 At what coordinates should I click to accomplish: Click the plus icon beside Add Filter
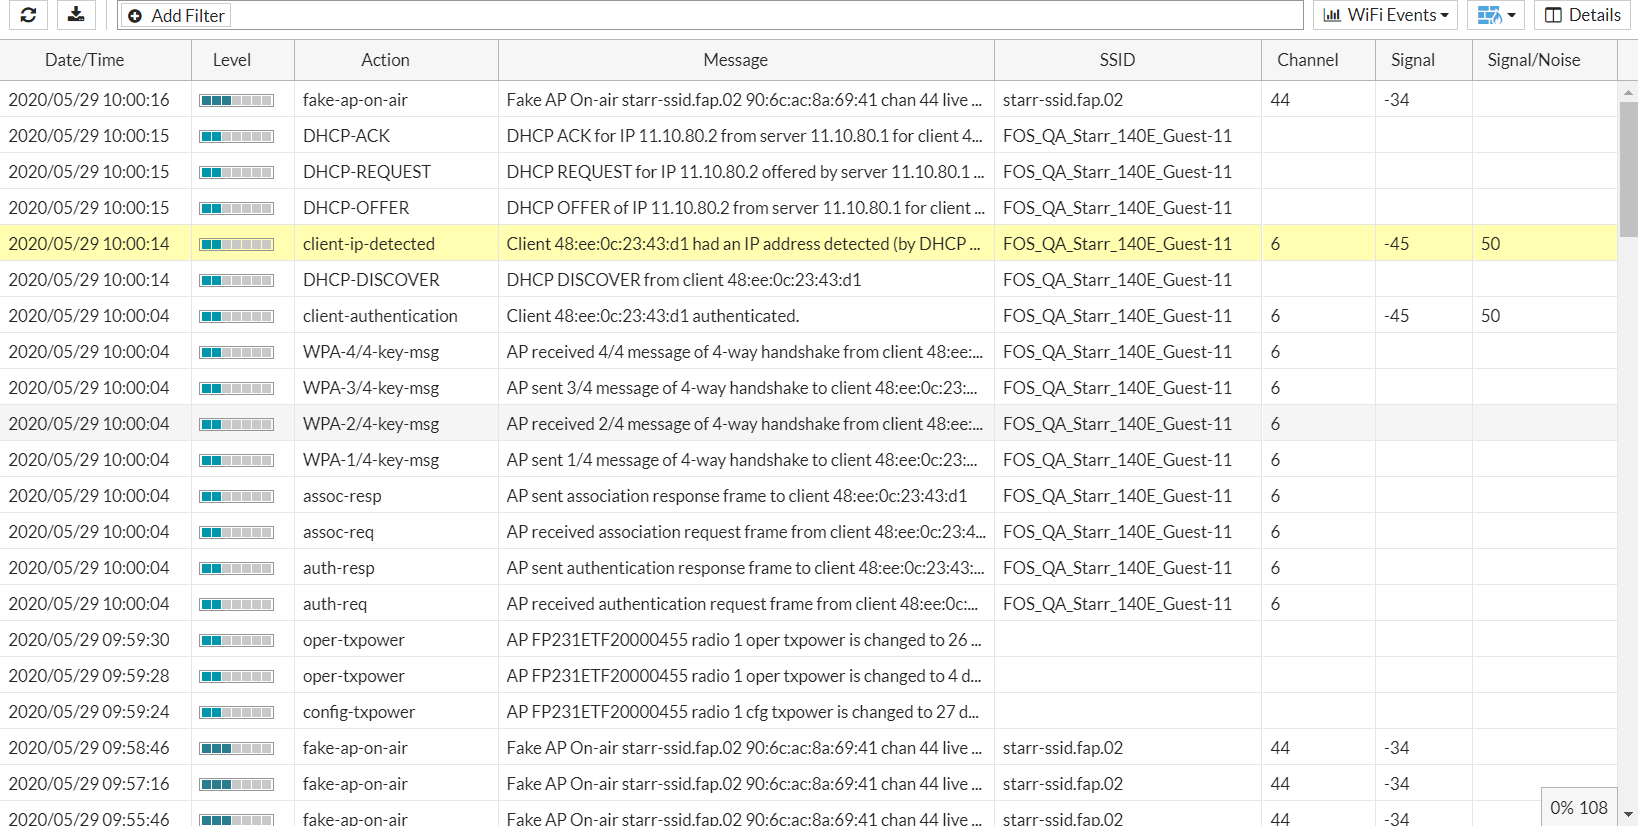coord(135,16)
